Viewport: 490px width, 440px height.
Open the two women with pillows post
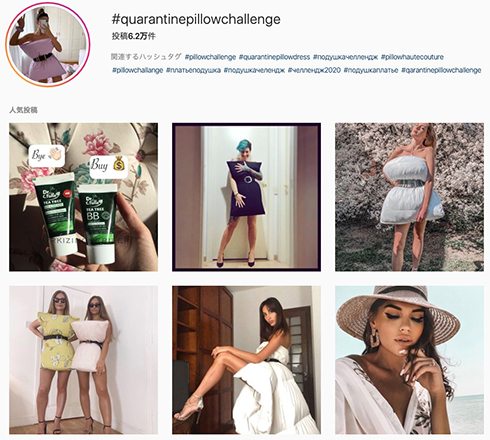click(83, 360)
